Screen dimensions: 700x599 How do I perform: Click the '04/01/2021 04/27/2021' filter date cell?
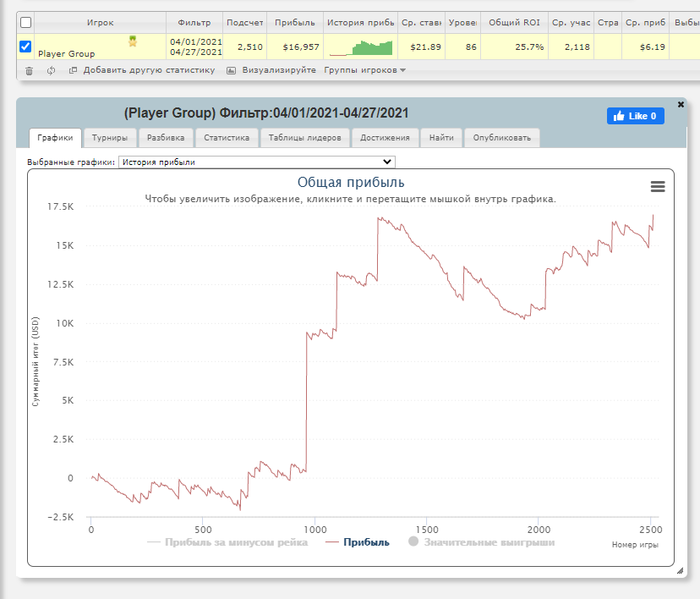196,47
